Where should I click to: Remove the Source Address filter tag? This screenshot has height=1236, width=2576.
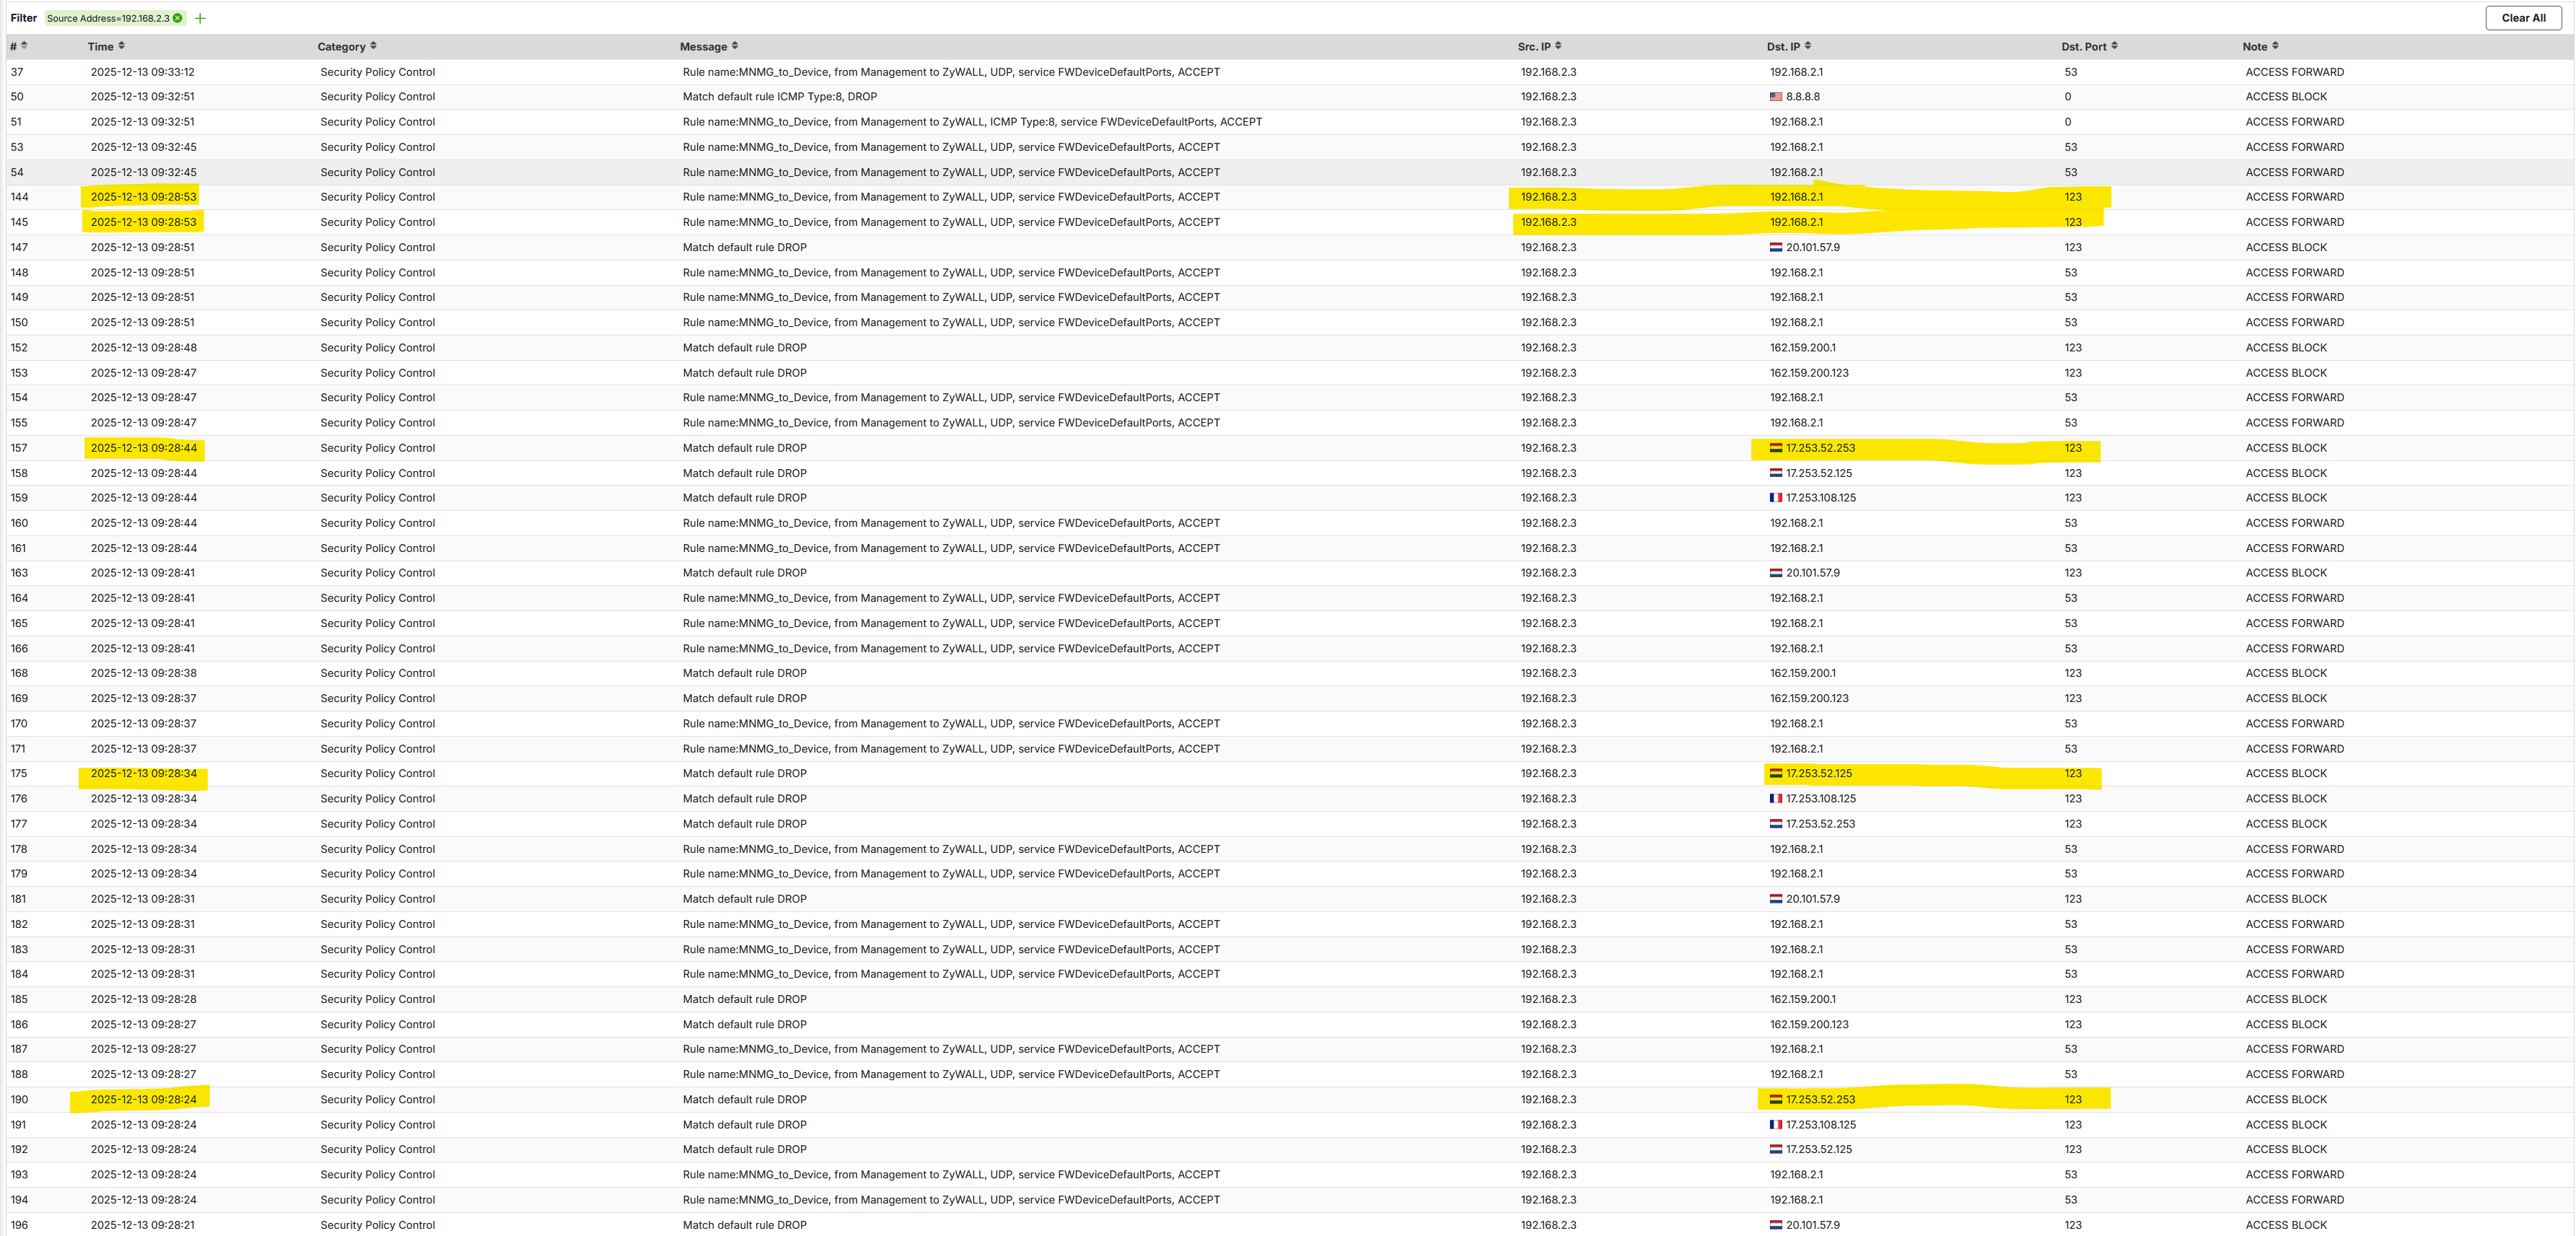(x=178, y=18)
